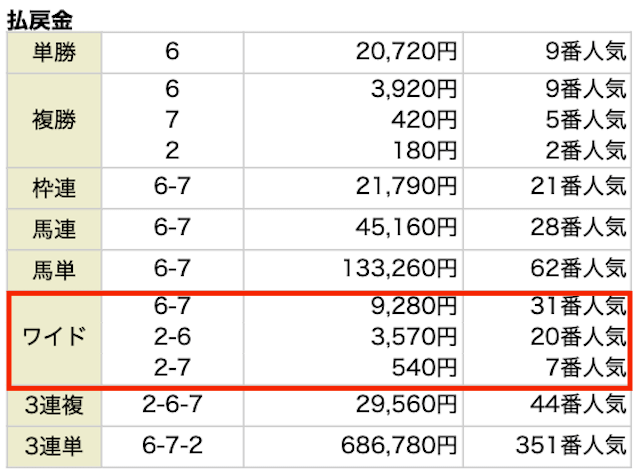Click the 29,560円 trio payout
640x474 pixels.
pos(406,405)
